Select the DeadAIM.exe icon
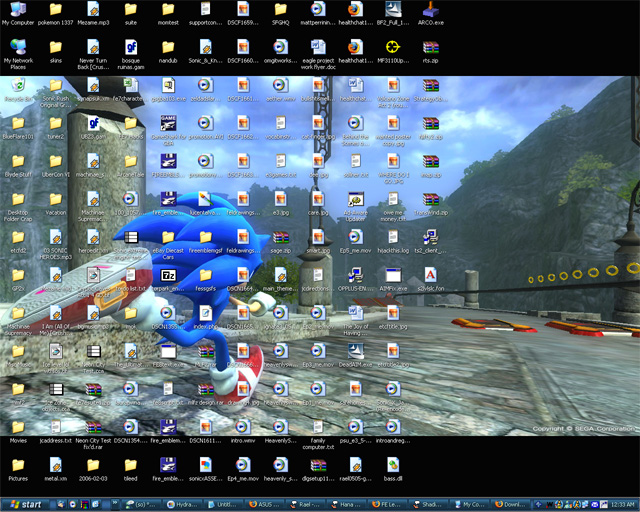This screenshot has width=640, height=512. tap(356, 355)
